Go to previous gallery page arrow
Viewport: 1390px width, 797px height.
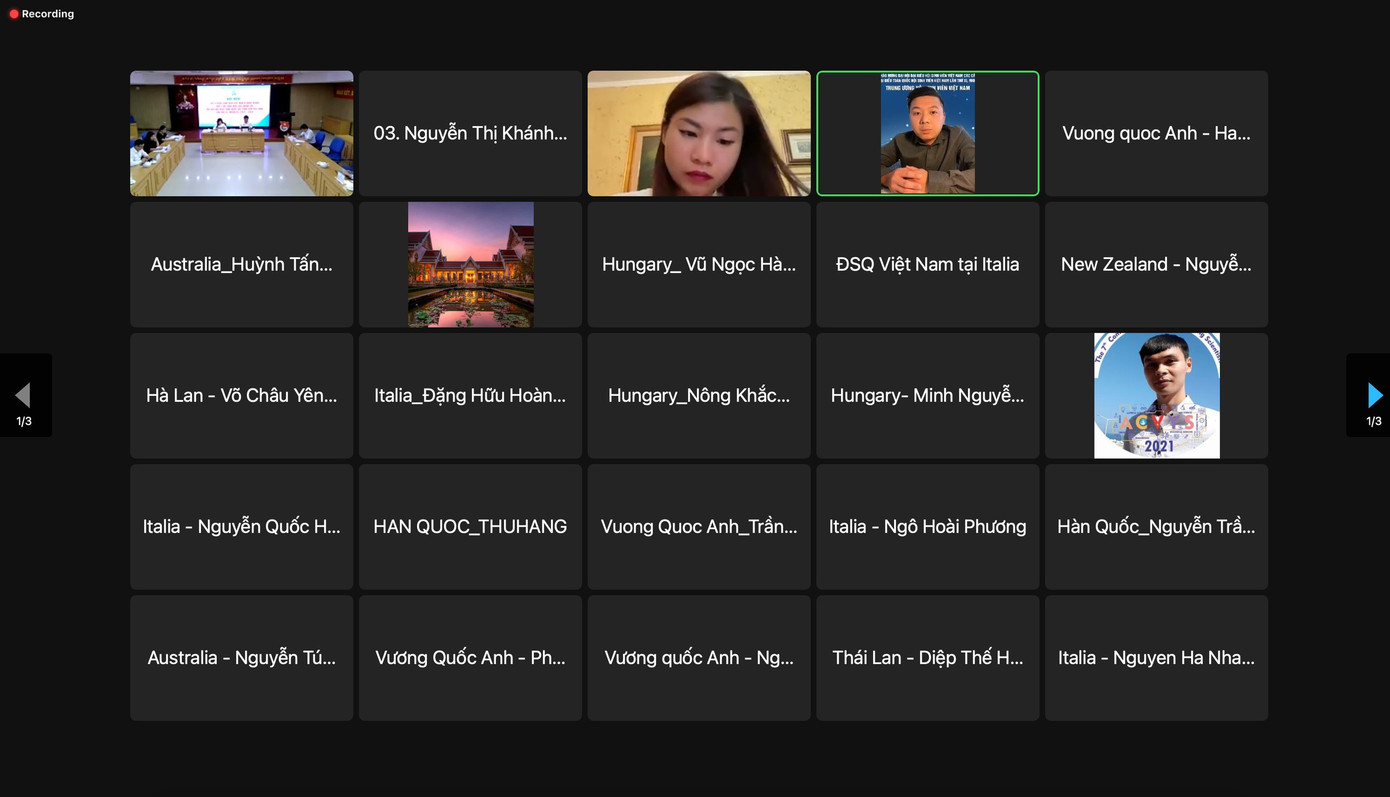pyautogui.click(x=23, y=395)
